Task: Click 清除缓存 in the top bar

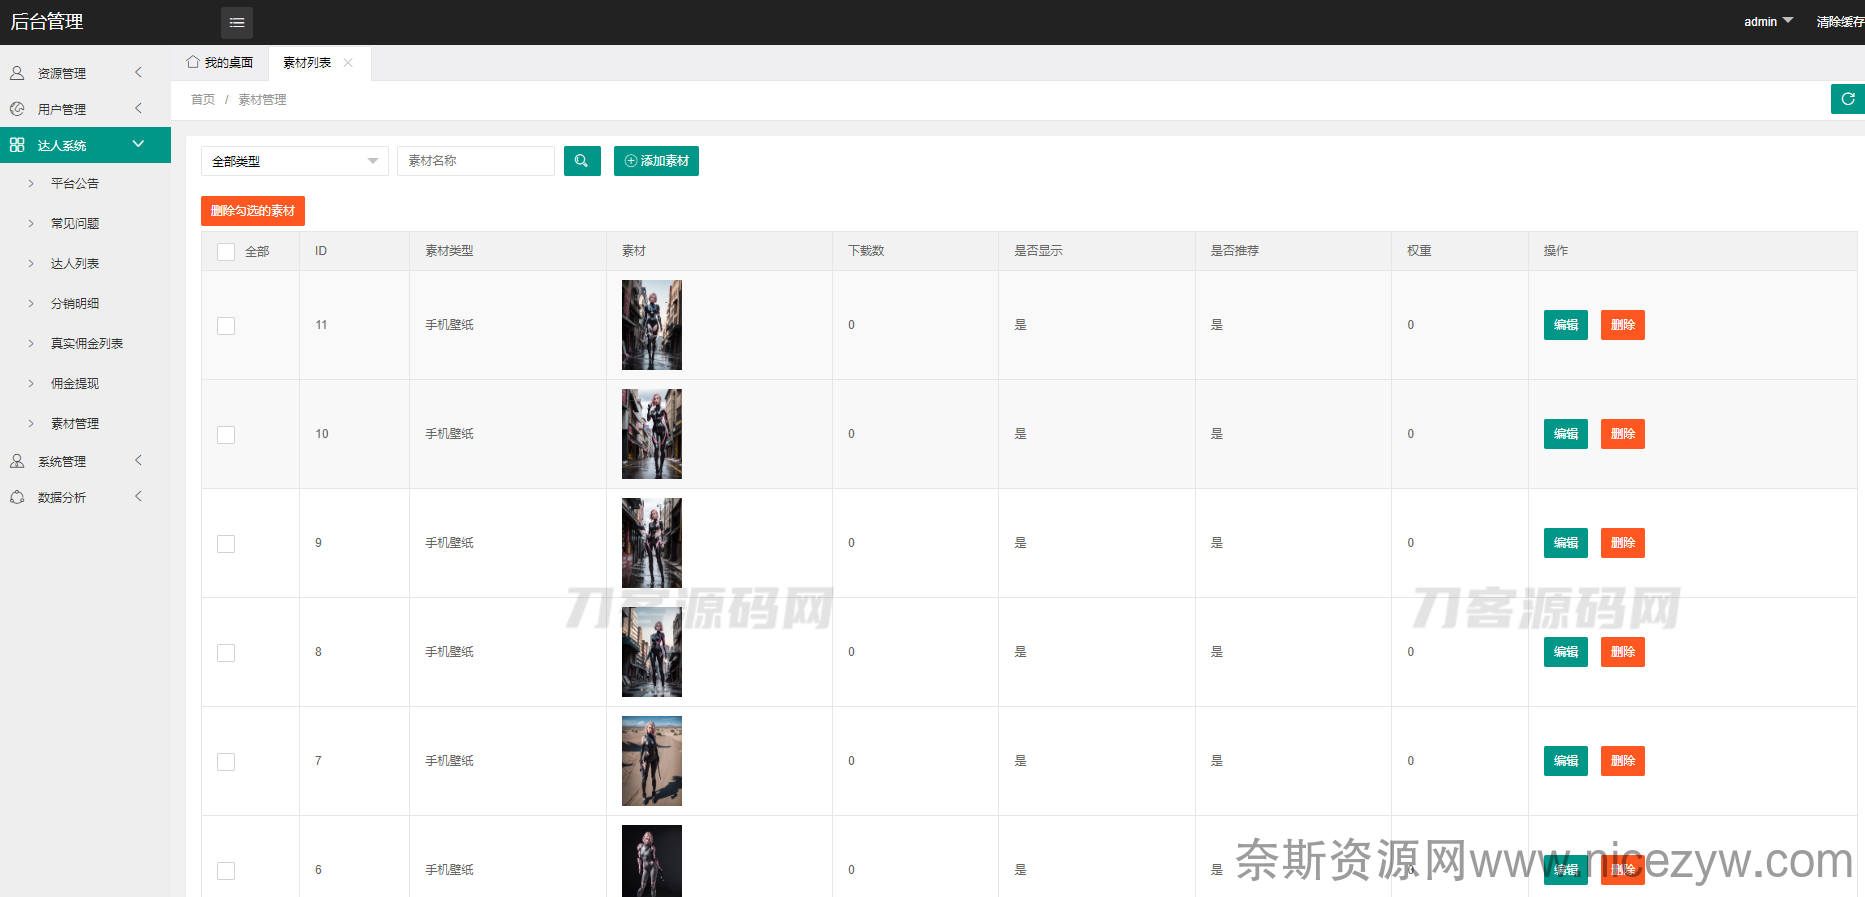Action: (1840, 22)
